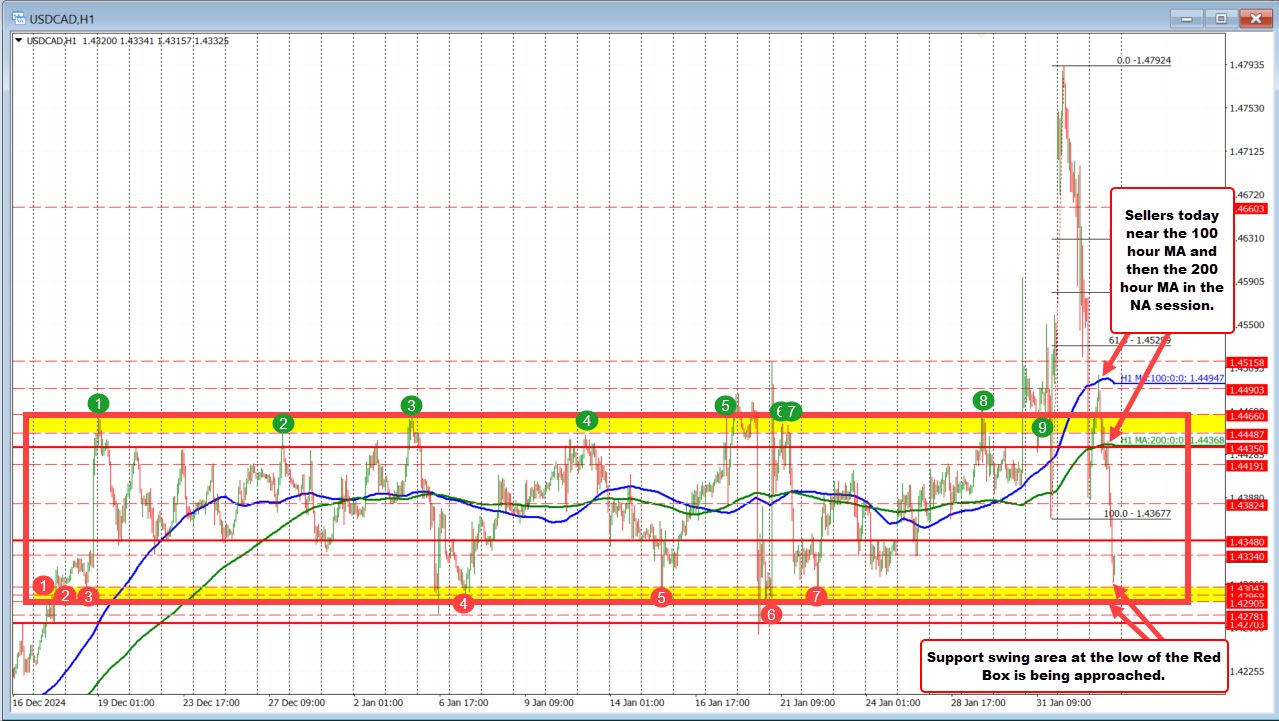
Task: Select green marker 9 near the 200 hour MA
Action: tap(1043, 427)
